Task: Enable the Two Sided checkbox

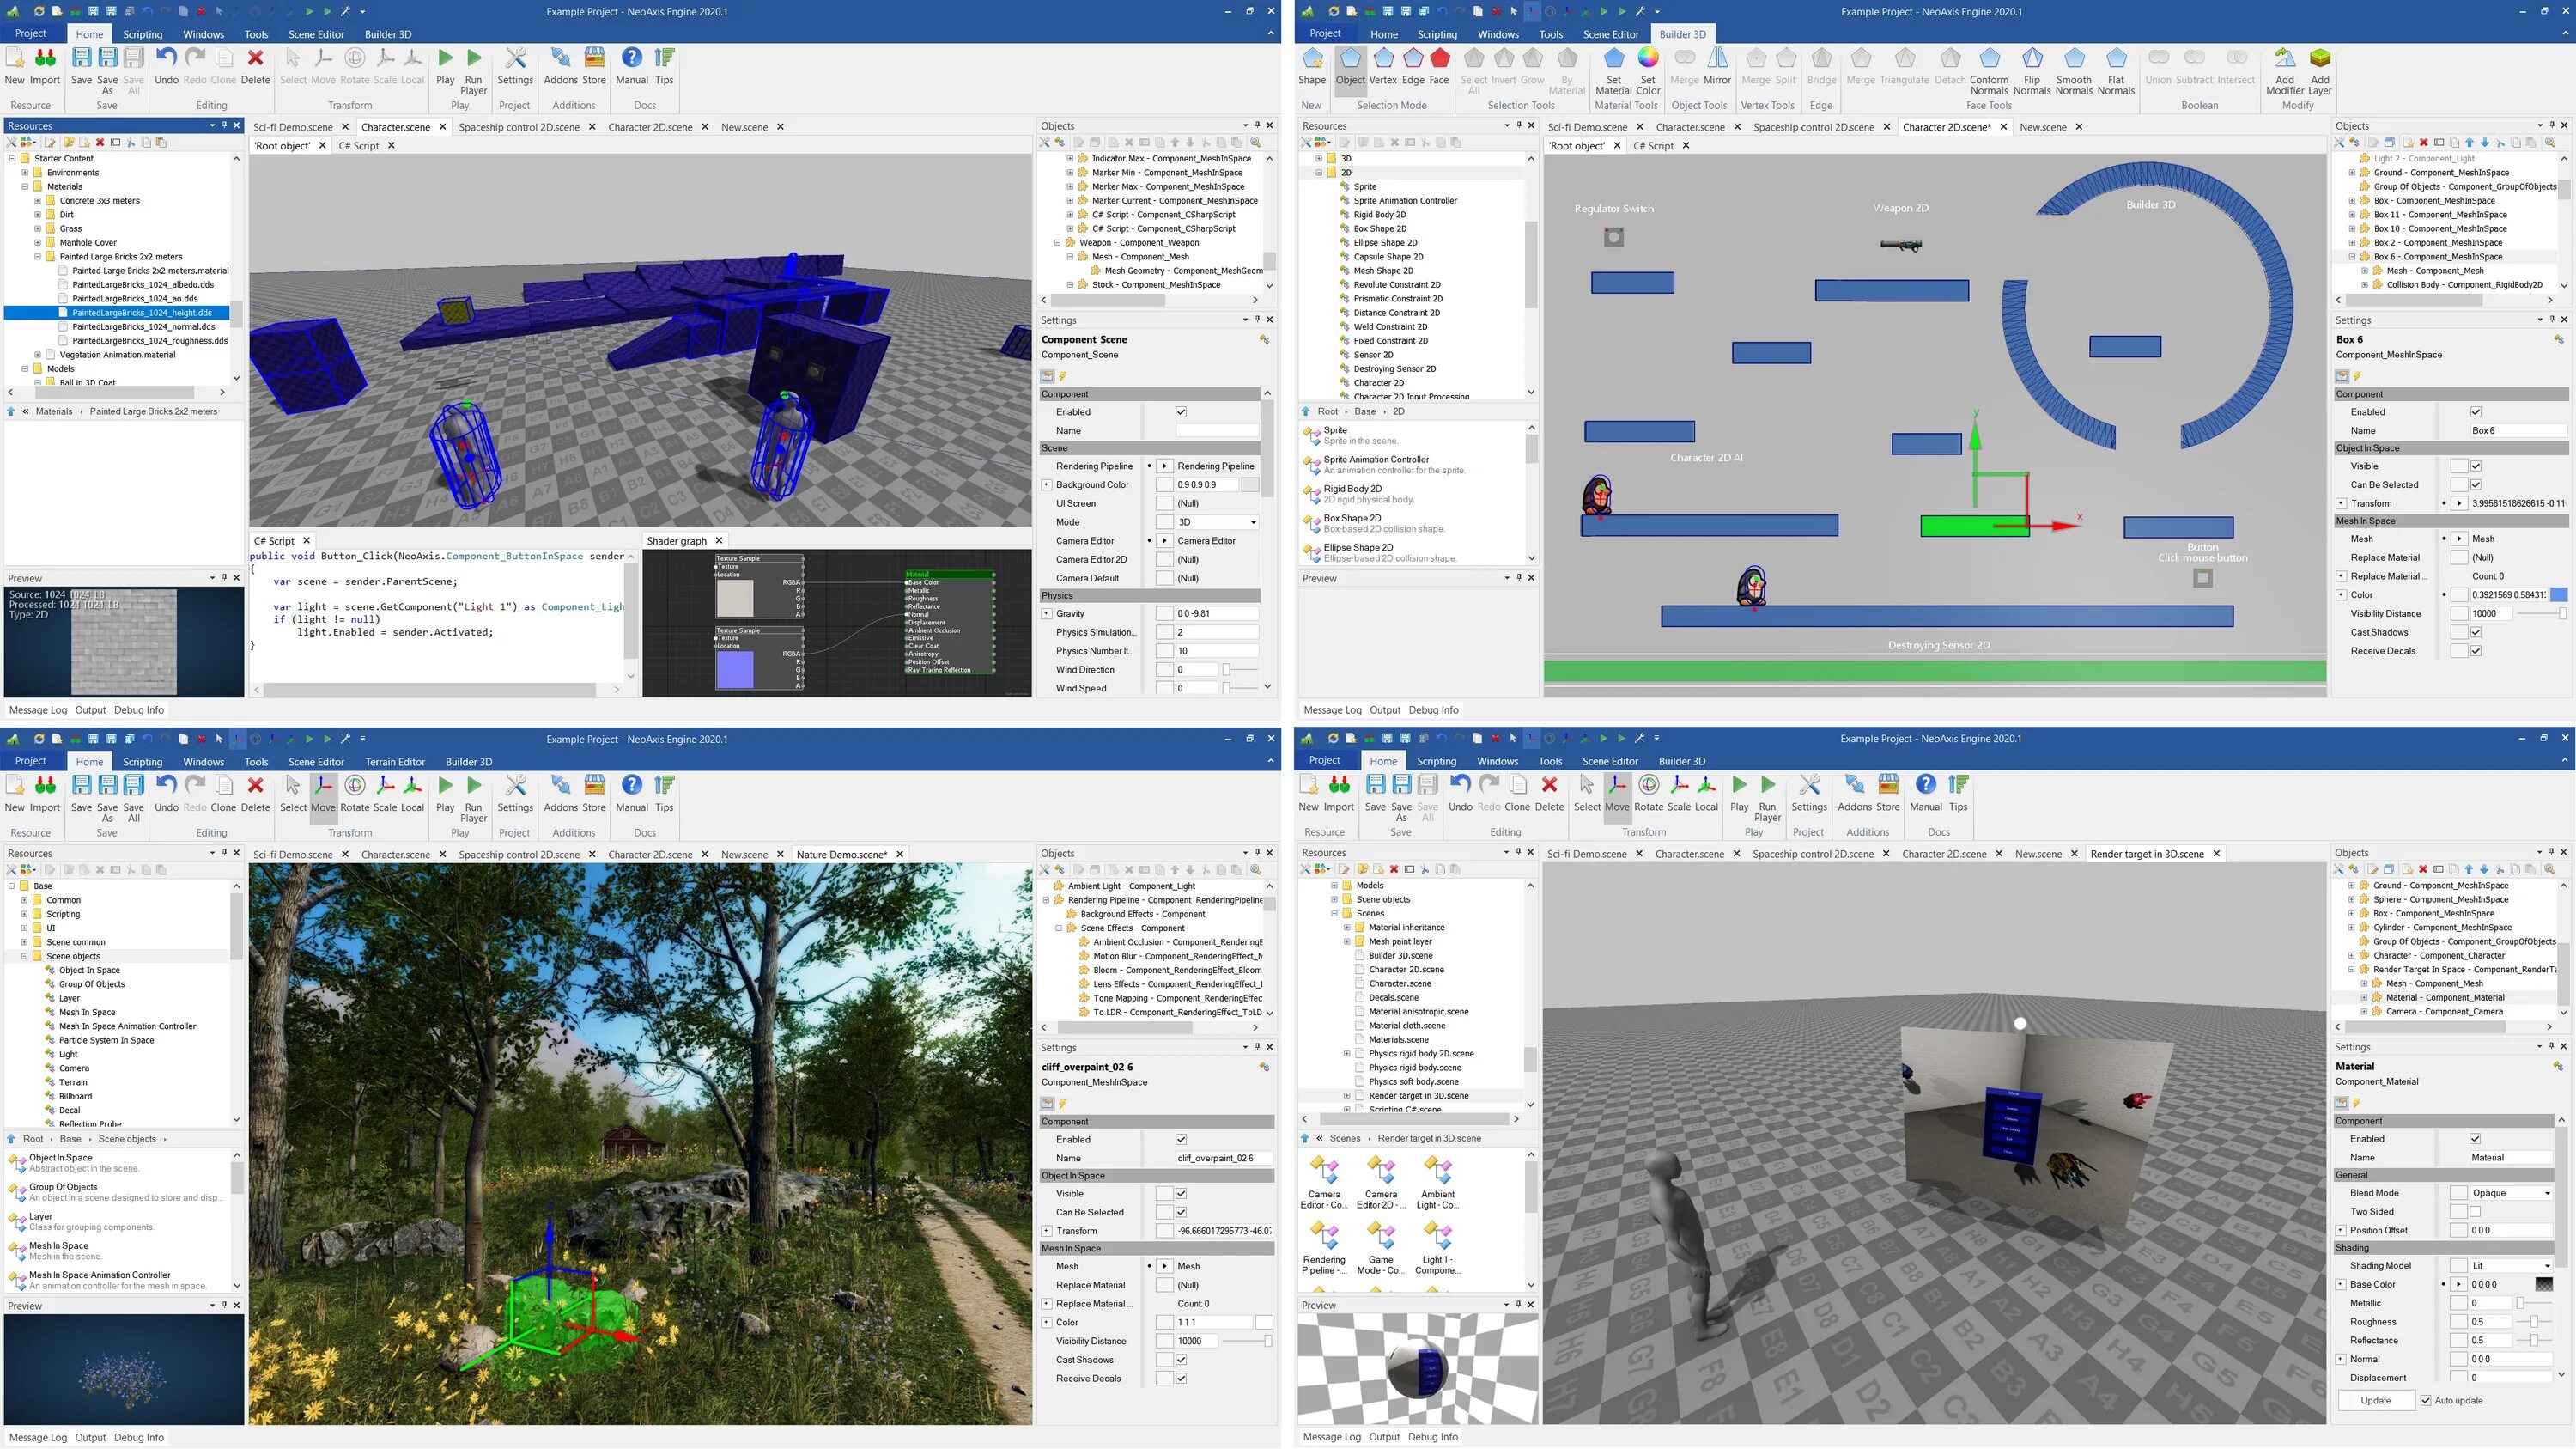Action: (2475, 1211)
